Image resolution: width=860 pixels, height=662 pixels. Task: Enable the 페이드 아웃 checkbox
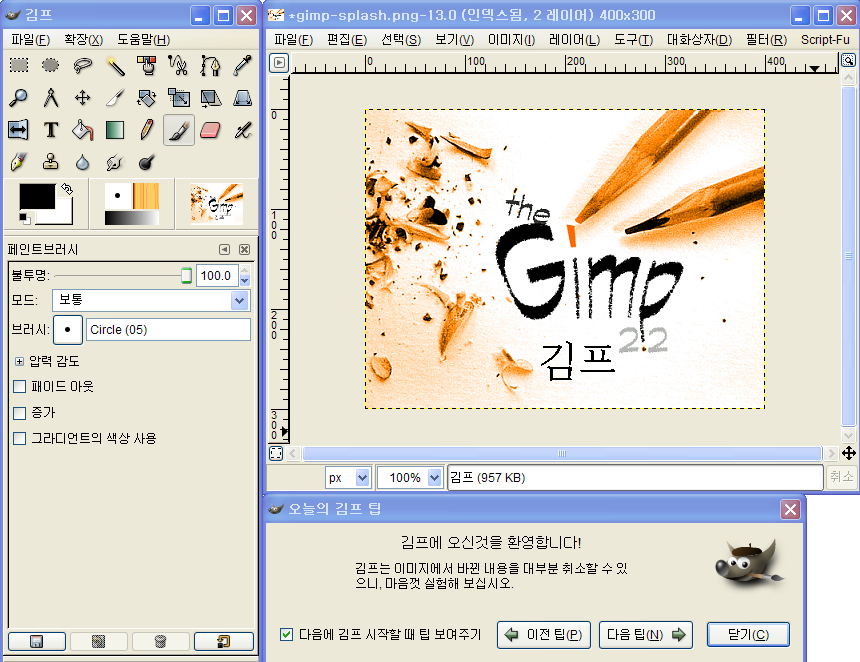(20, 387)
